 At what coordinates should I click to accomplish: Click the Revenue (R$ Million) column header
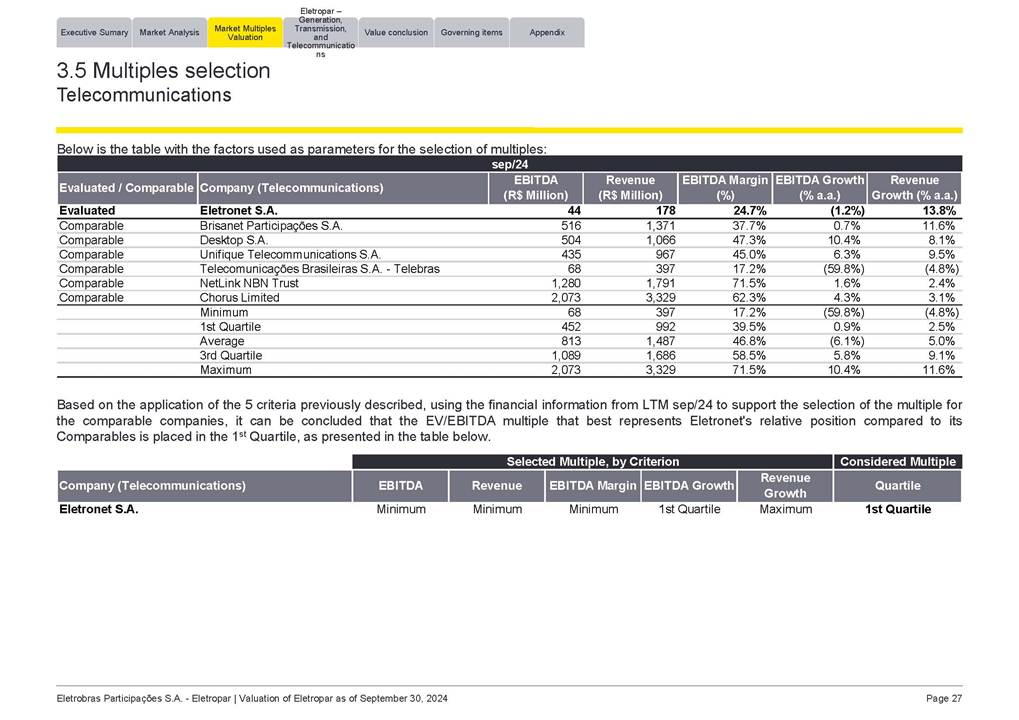point(630,187)
